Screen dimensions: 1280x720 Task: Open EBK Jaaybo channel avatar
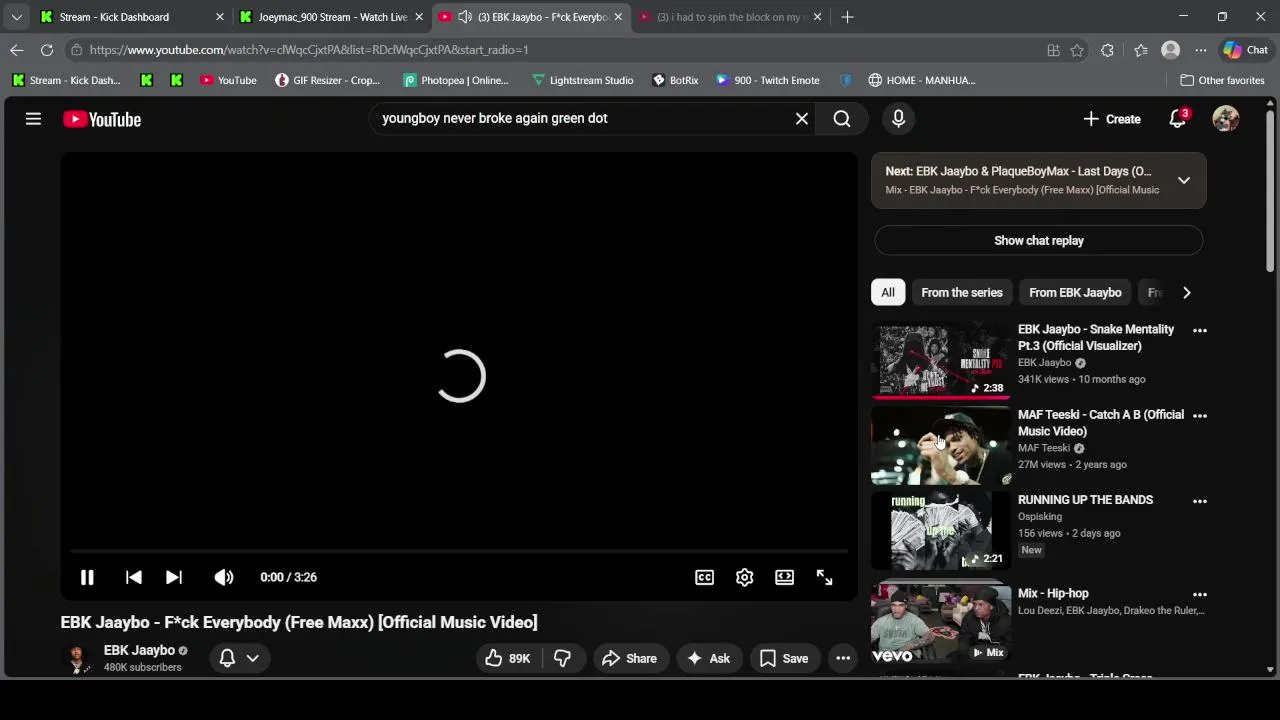click(76, 658)
